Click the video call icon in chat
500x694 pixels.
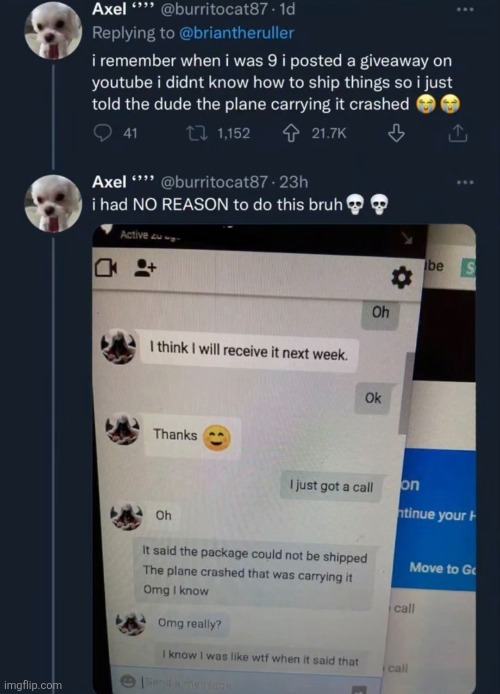click(x=106, y=267)
